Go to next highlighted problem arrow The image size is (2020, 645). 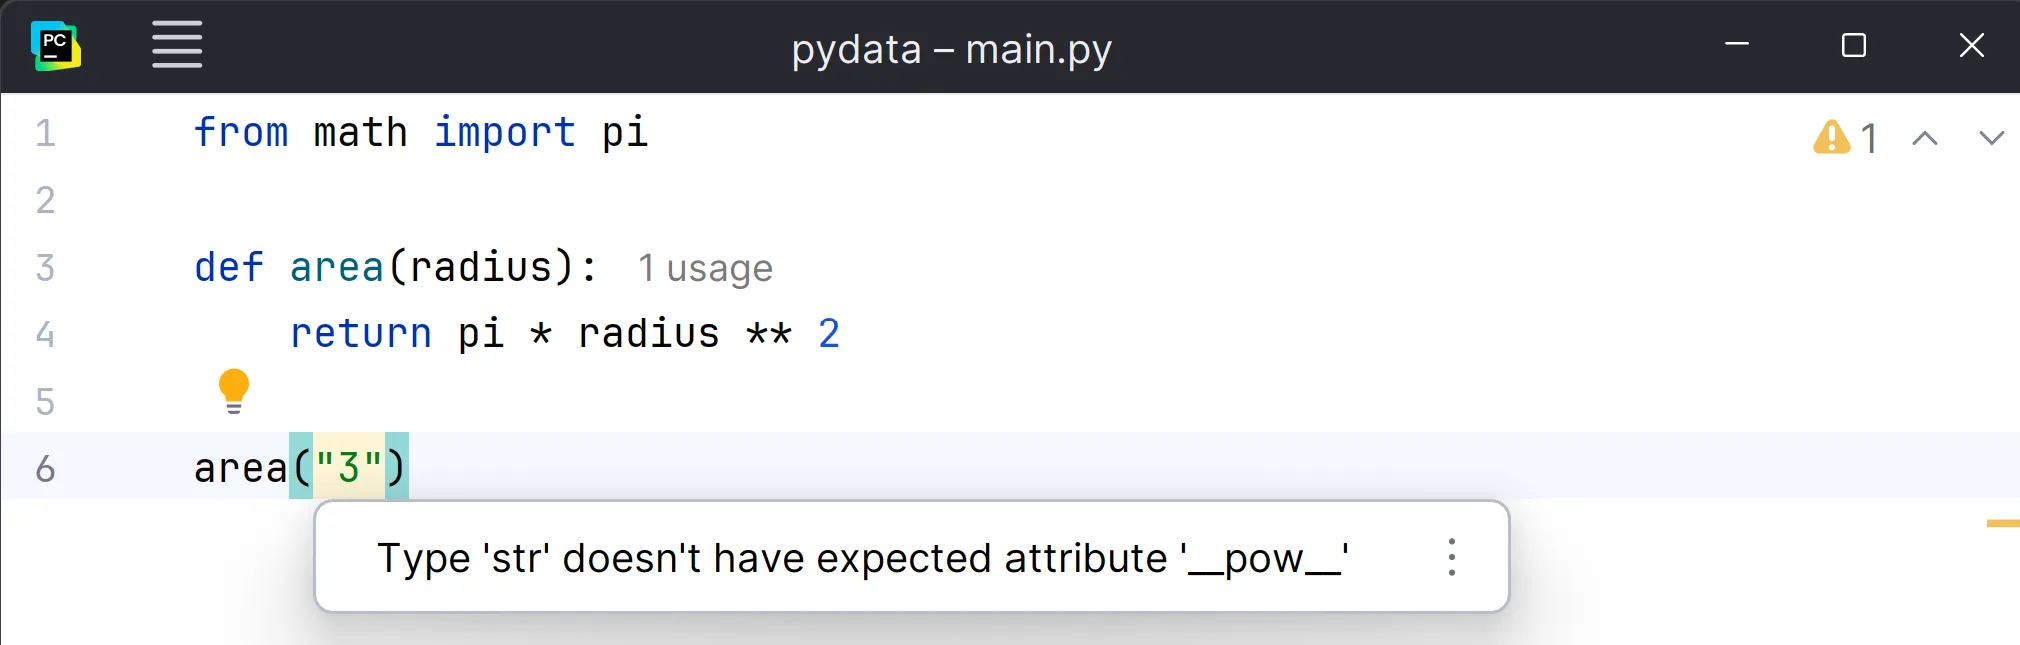1992,138
